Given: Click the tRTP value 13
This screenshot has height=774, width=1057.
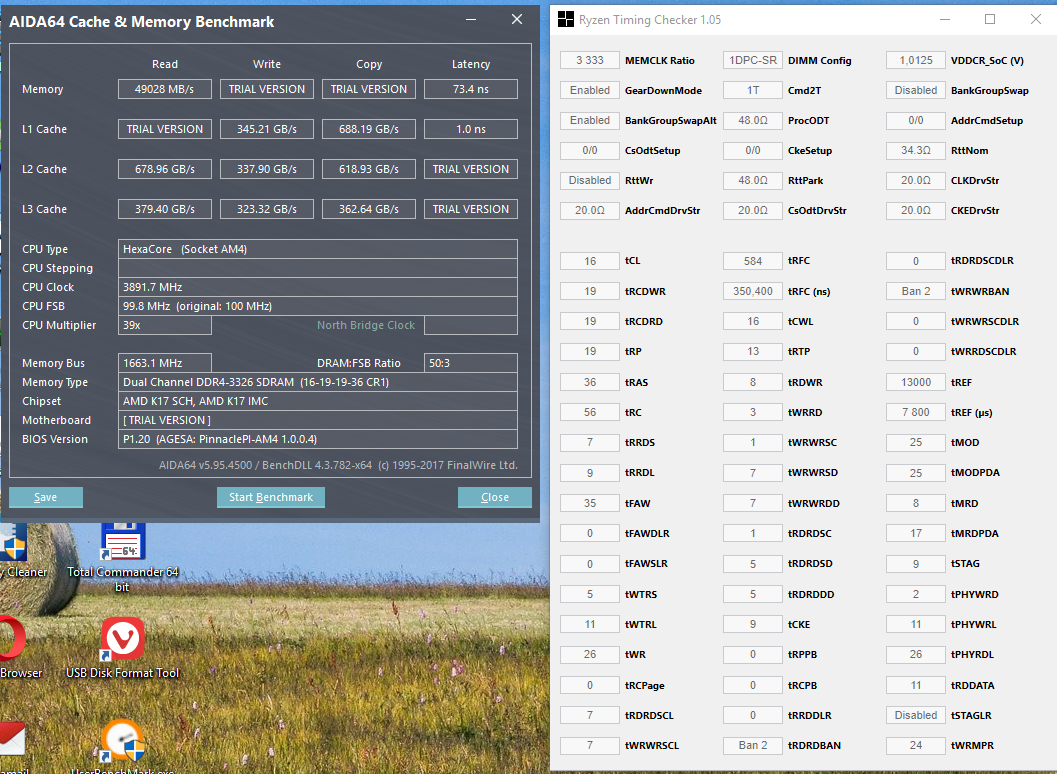Looking at the screenshot, I should tap(753, 351).
